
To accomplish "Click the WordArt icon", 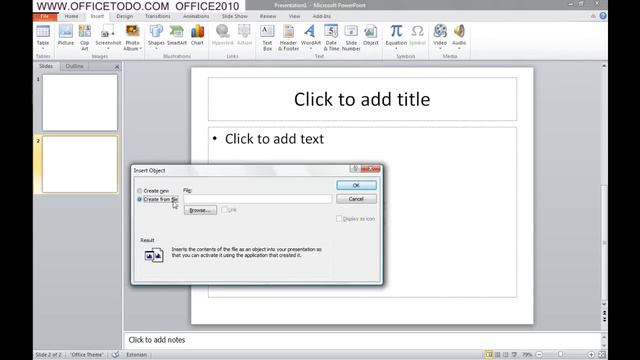I will point(310,36).
